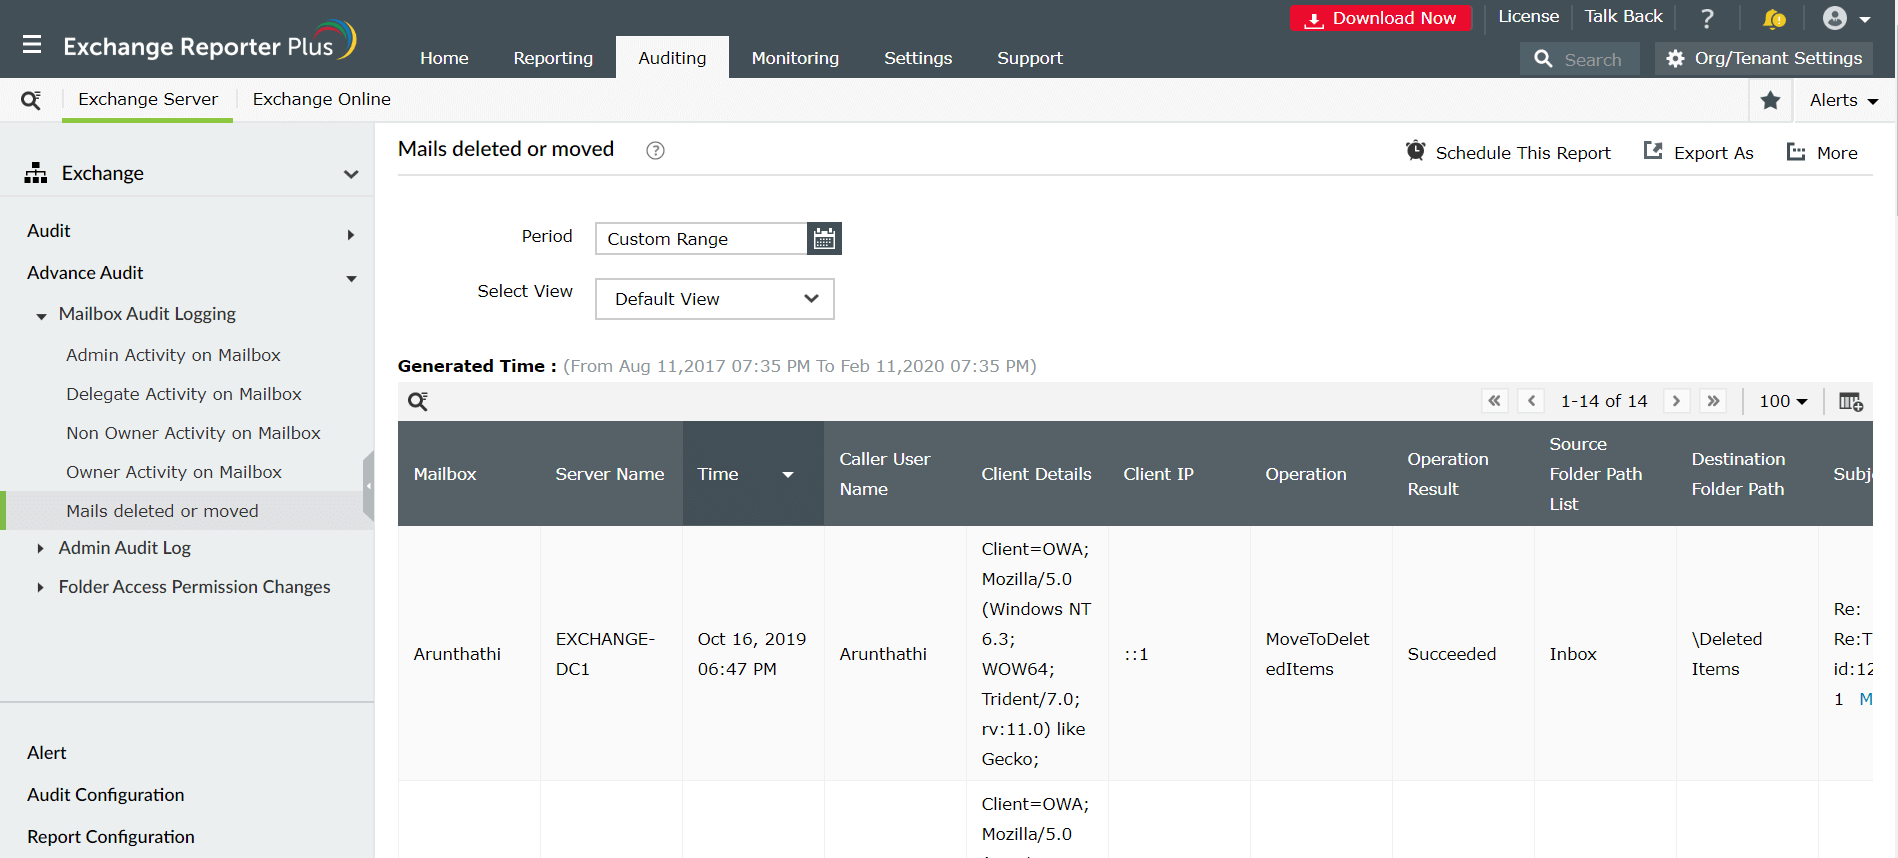Open the License link
Image resolution: width=1898 pixels, height=858 pixels.
click(x=1528, y=16)
